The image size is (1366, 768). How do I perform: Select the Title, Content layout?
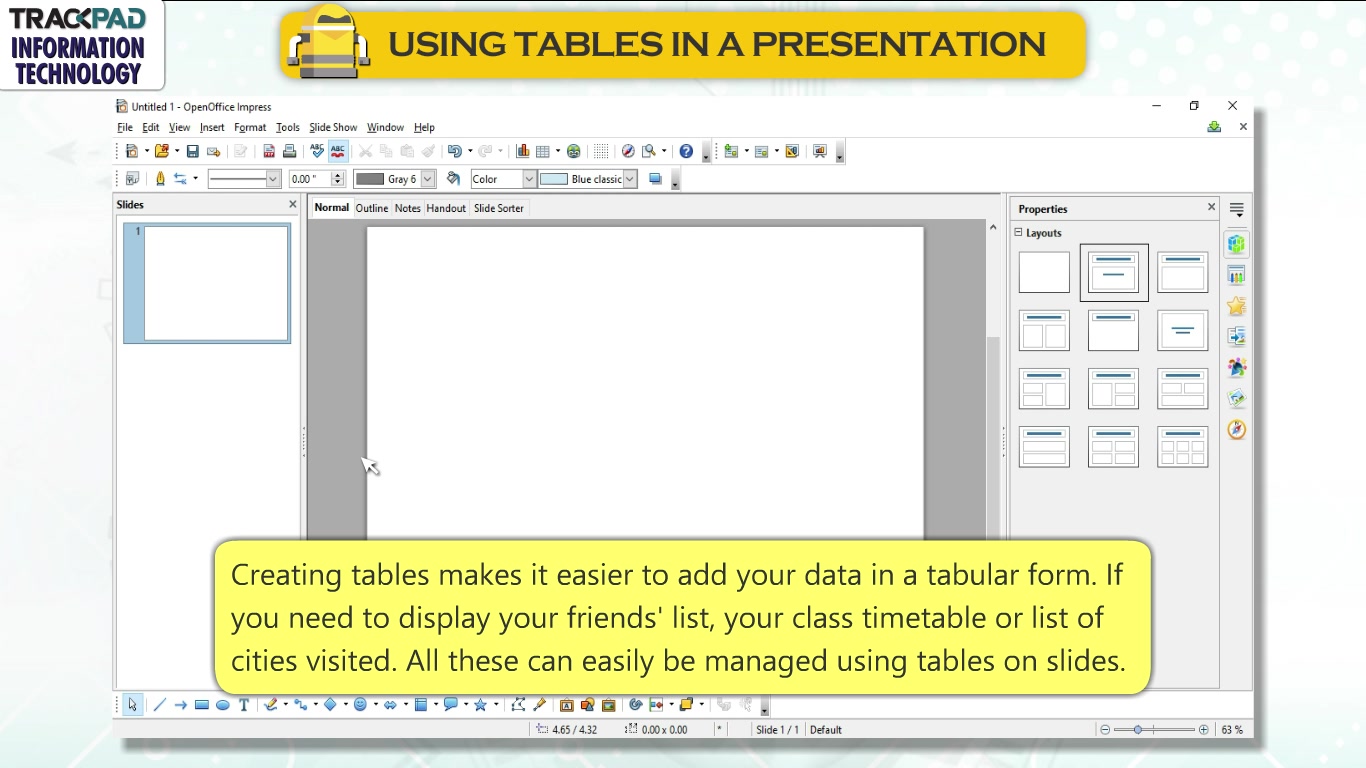coord(1183,272)
